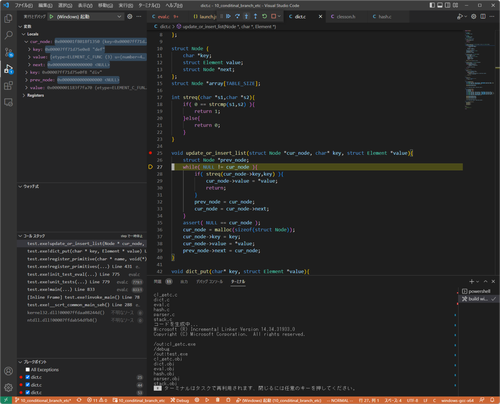This screenshot has width=500, height=404.
Task: Open the Run code icon in editor title
Action: 460,16
